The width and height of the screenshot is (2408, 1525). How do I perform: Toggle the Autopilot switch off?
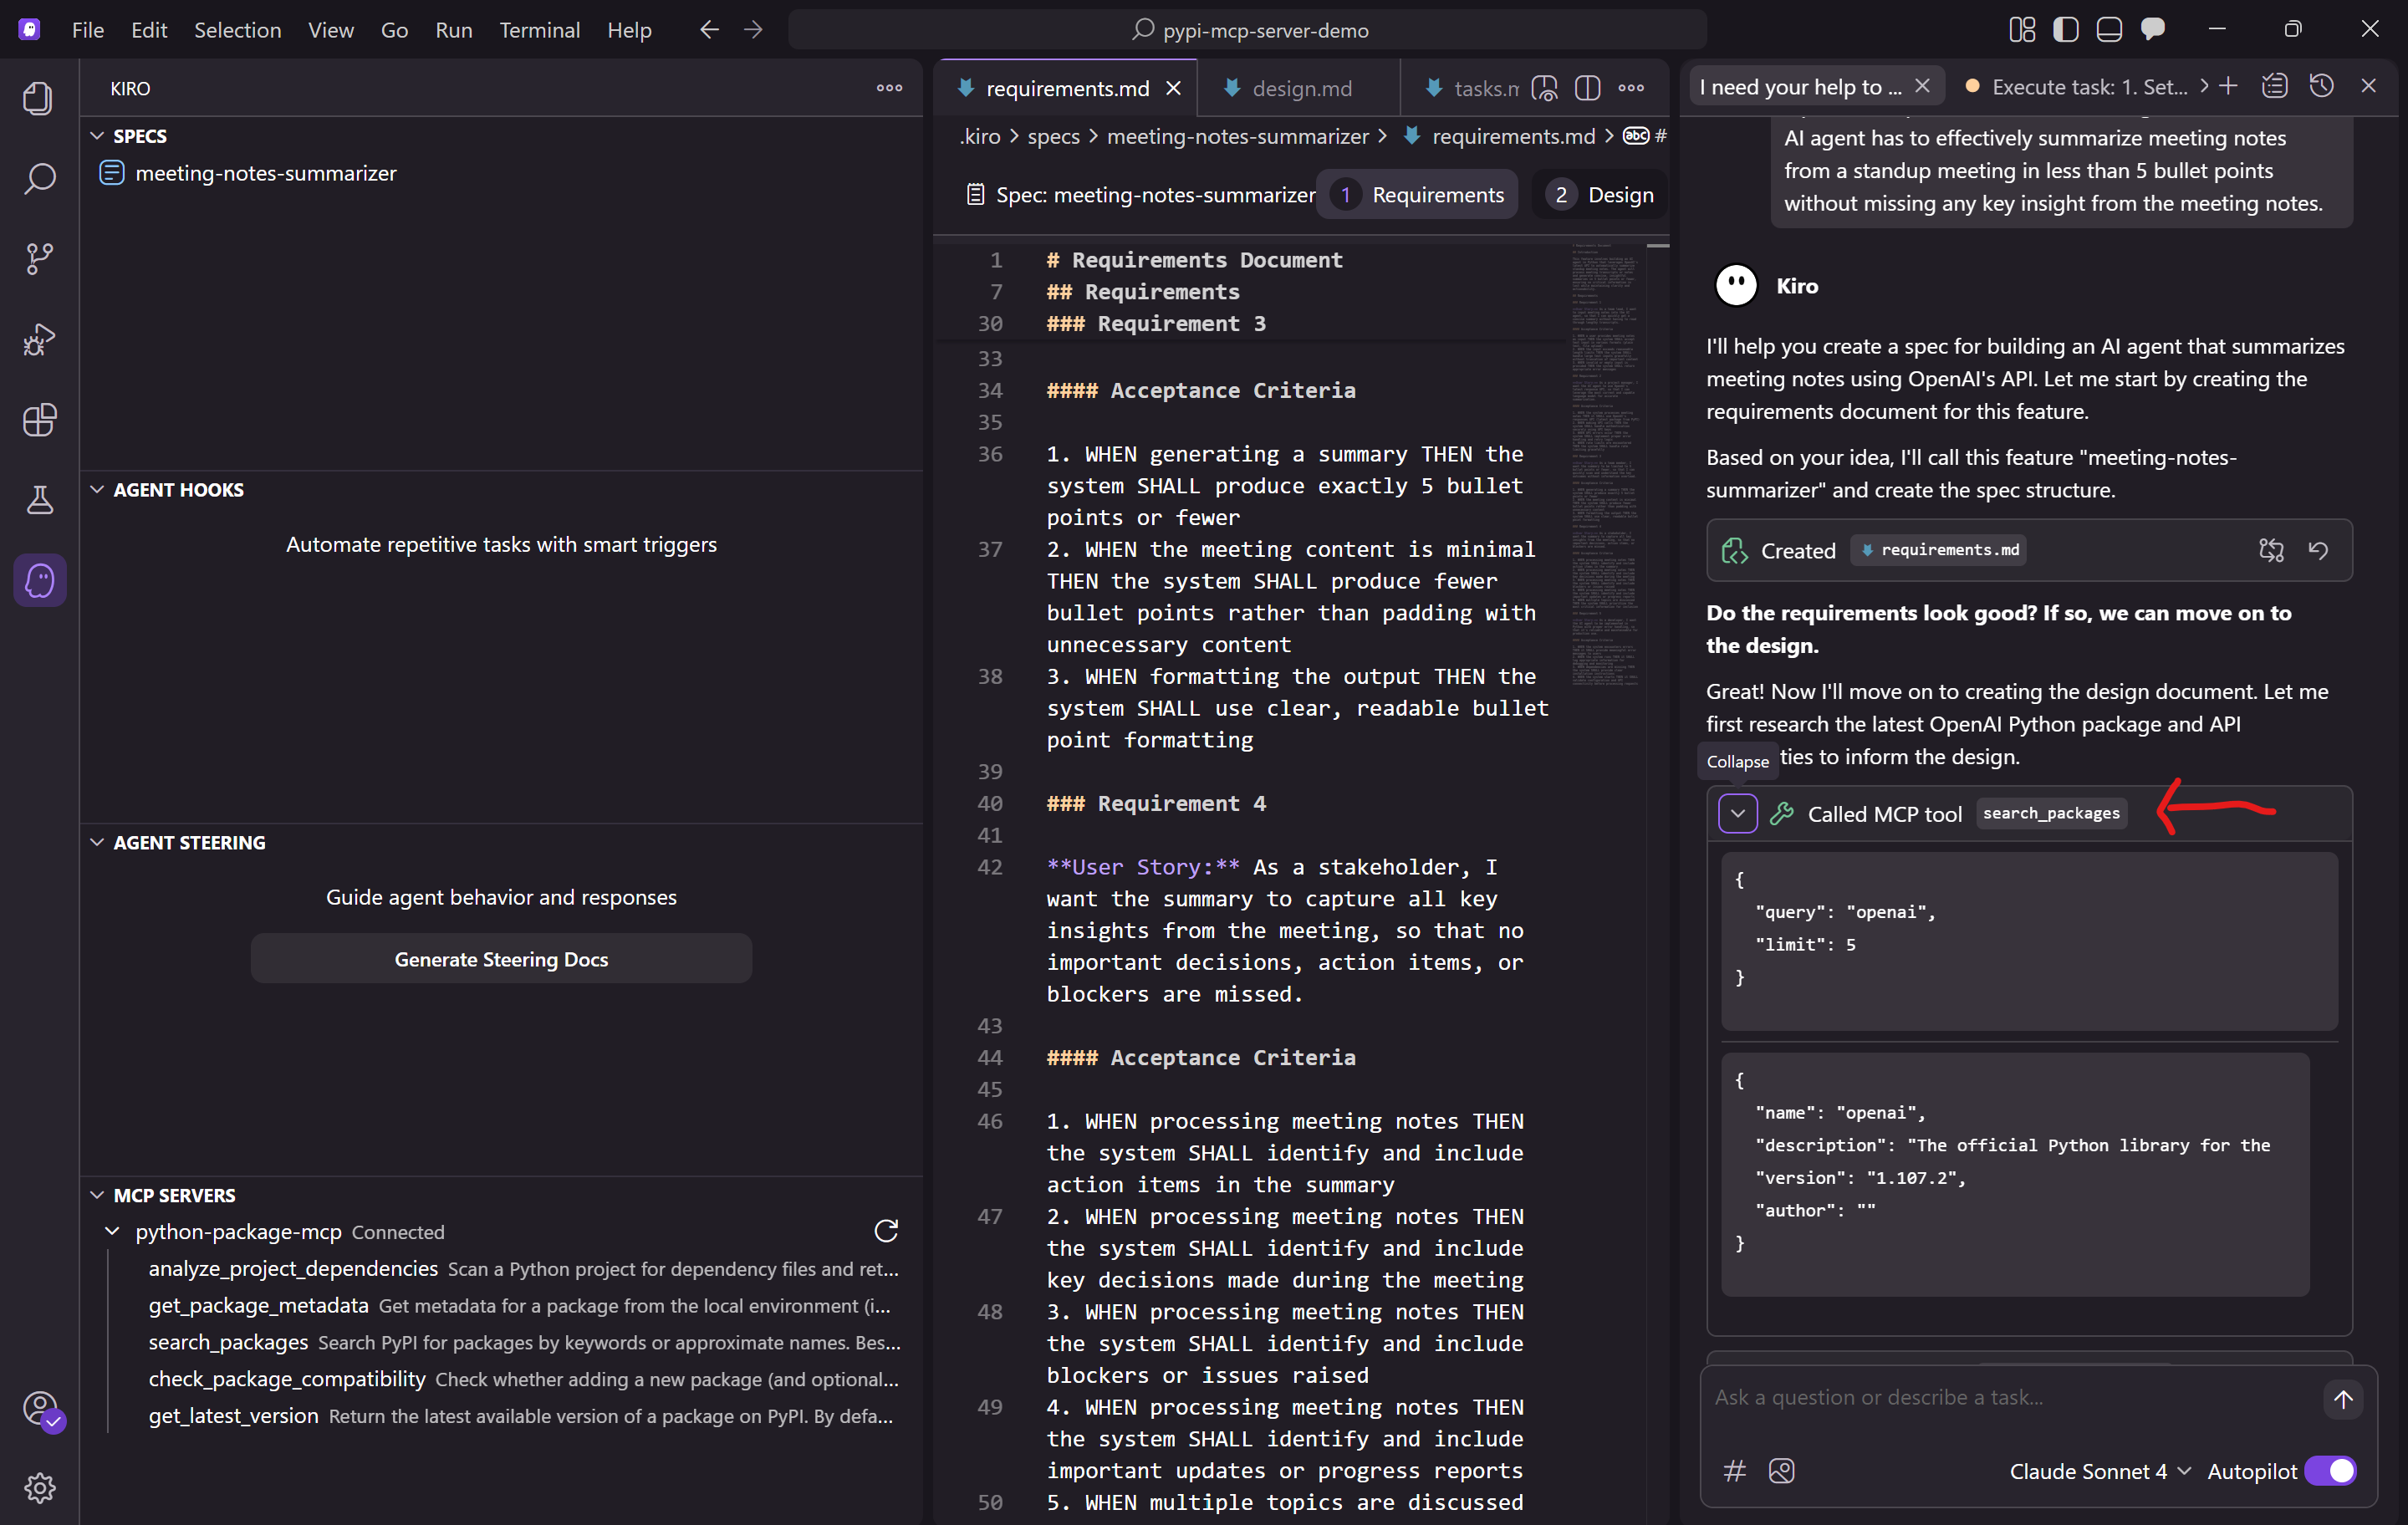click(2330, 1471)
